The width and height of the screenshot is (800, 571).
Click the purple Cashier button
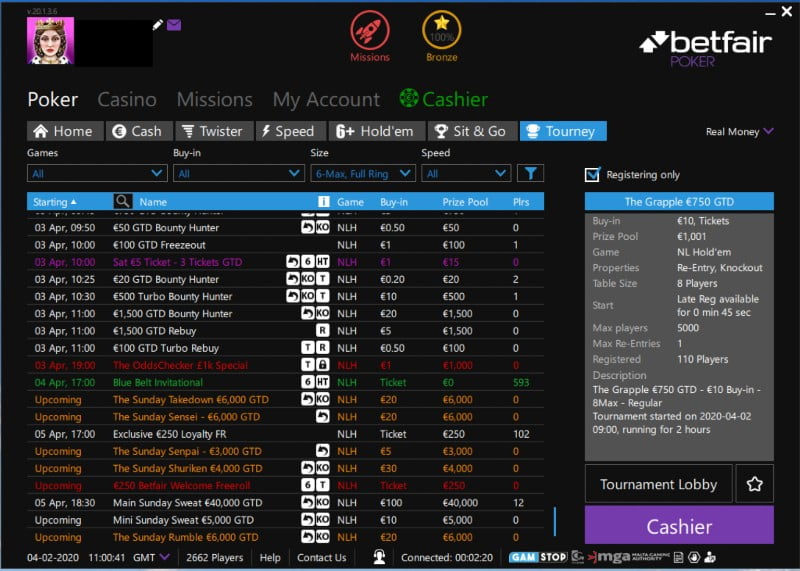point(679,526)
